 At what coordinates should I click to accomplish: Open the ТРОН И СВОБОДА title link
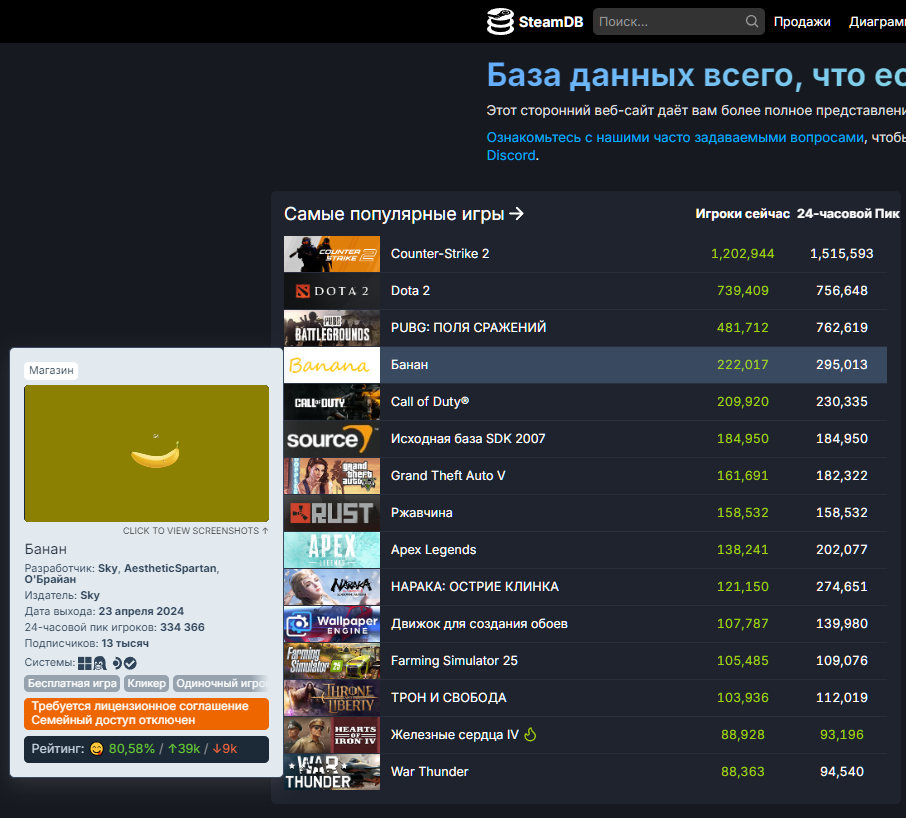tap(448, 697)
